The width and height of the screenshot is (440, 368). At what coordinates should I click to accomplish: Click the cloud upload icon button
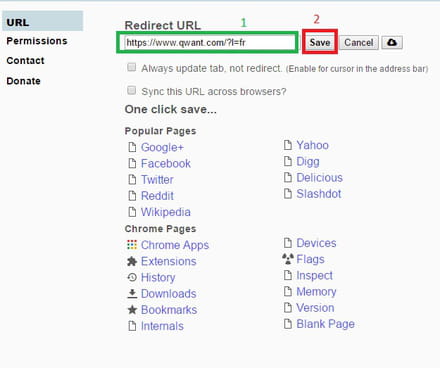tap(392, 42)
